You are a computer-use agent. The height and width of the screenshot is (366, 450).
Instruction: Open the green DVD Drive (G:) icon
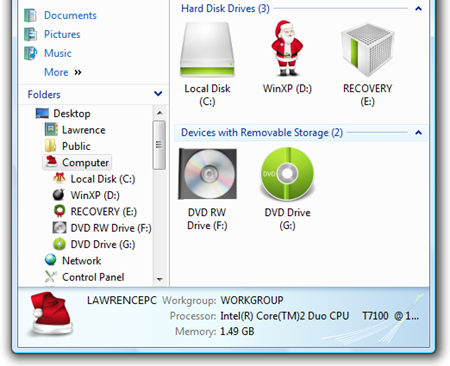click(287, 174)
